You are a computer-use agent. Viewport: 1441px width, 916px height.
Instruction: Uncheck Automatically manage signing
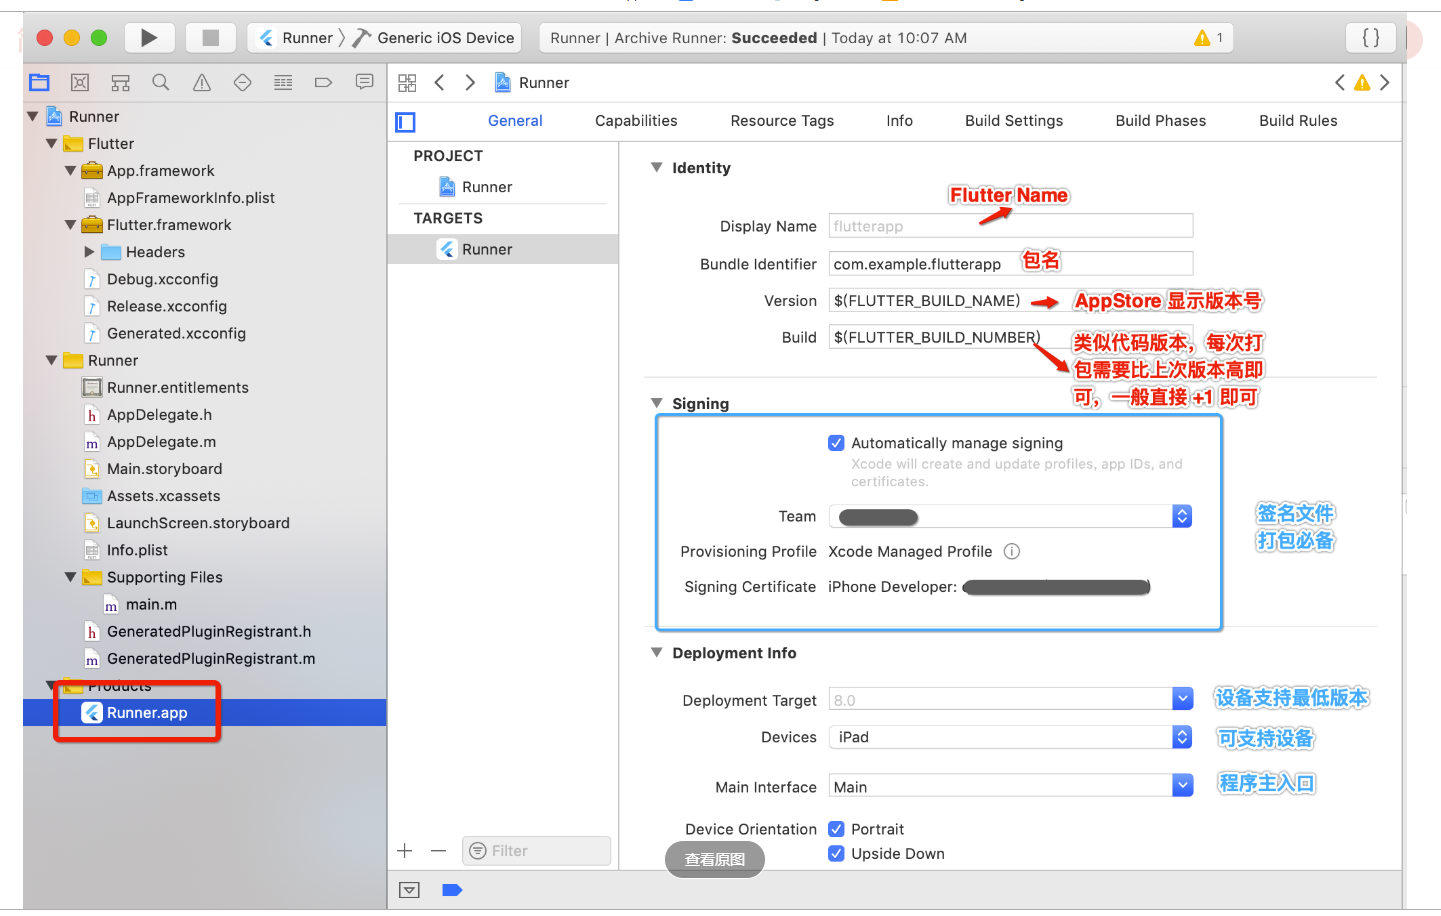[x=836, y=443]
